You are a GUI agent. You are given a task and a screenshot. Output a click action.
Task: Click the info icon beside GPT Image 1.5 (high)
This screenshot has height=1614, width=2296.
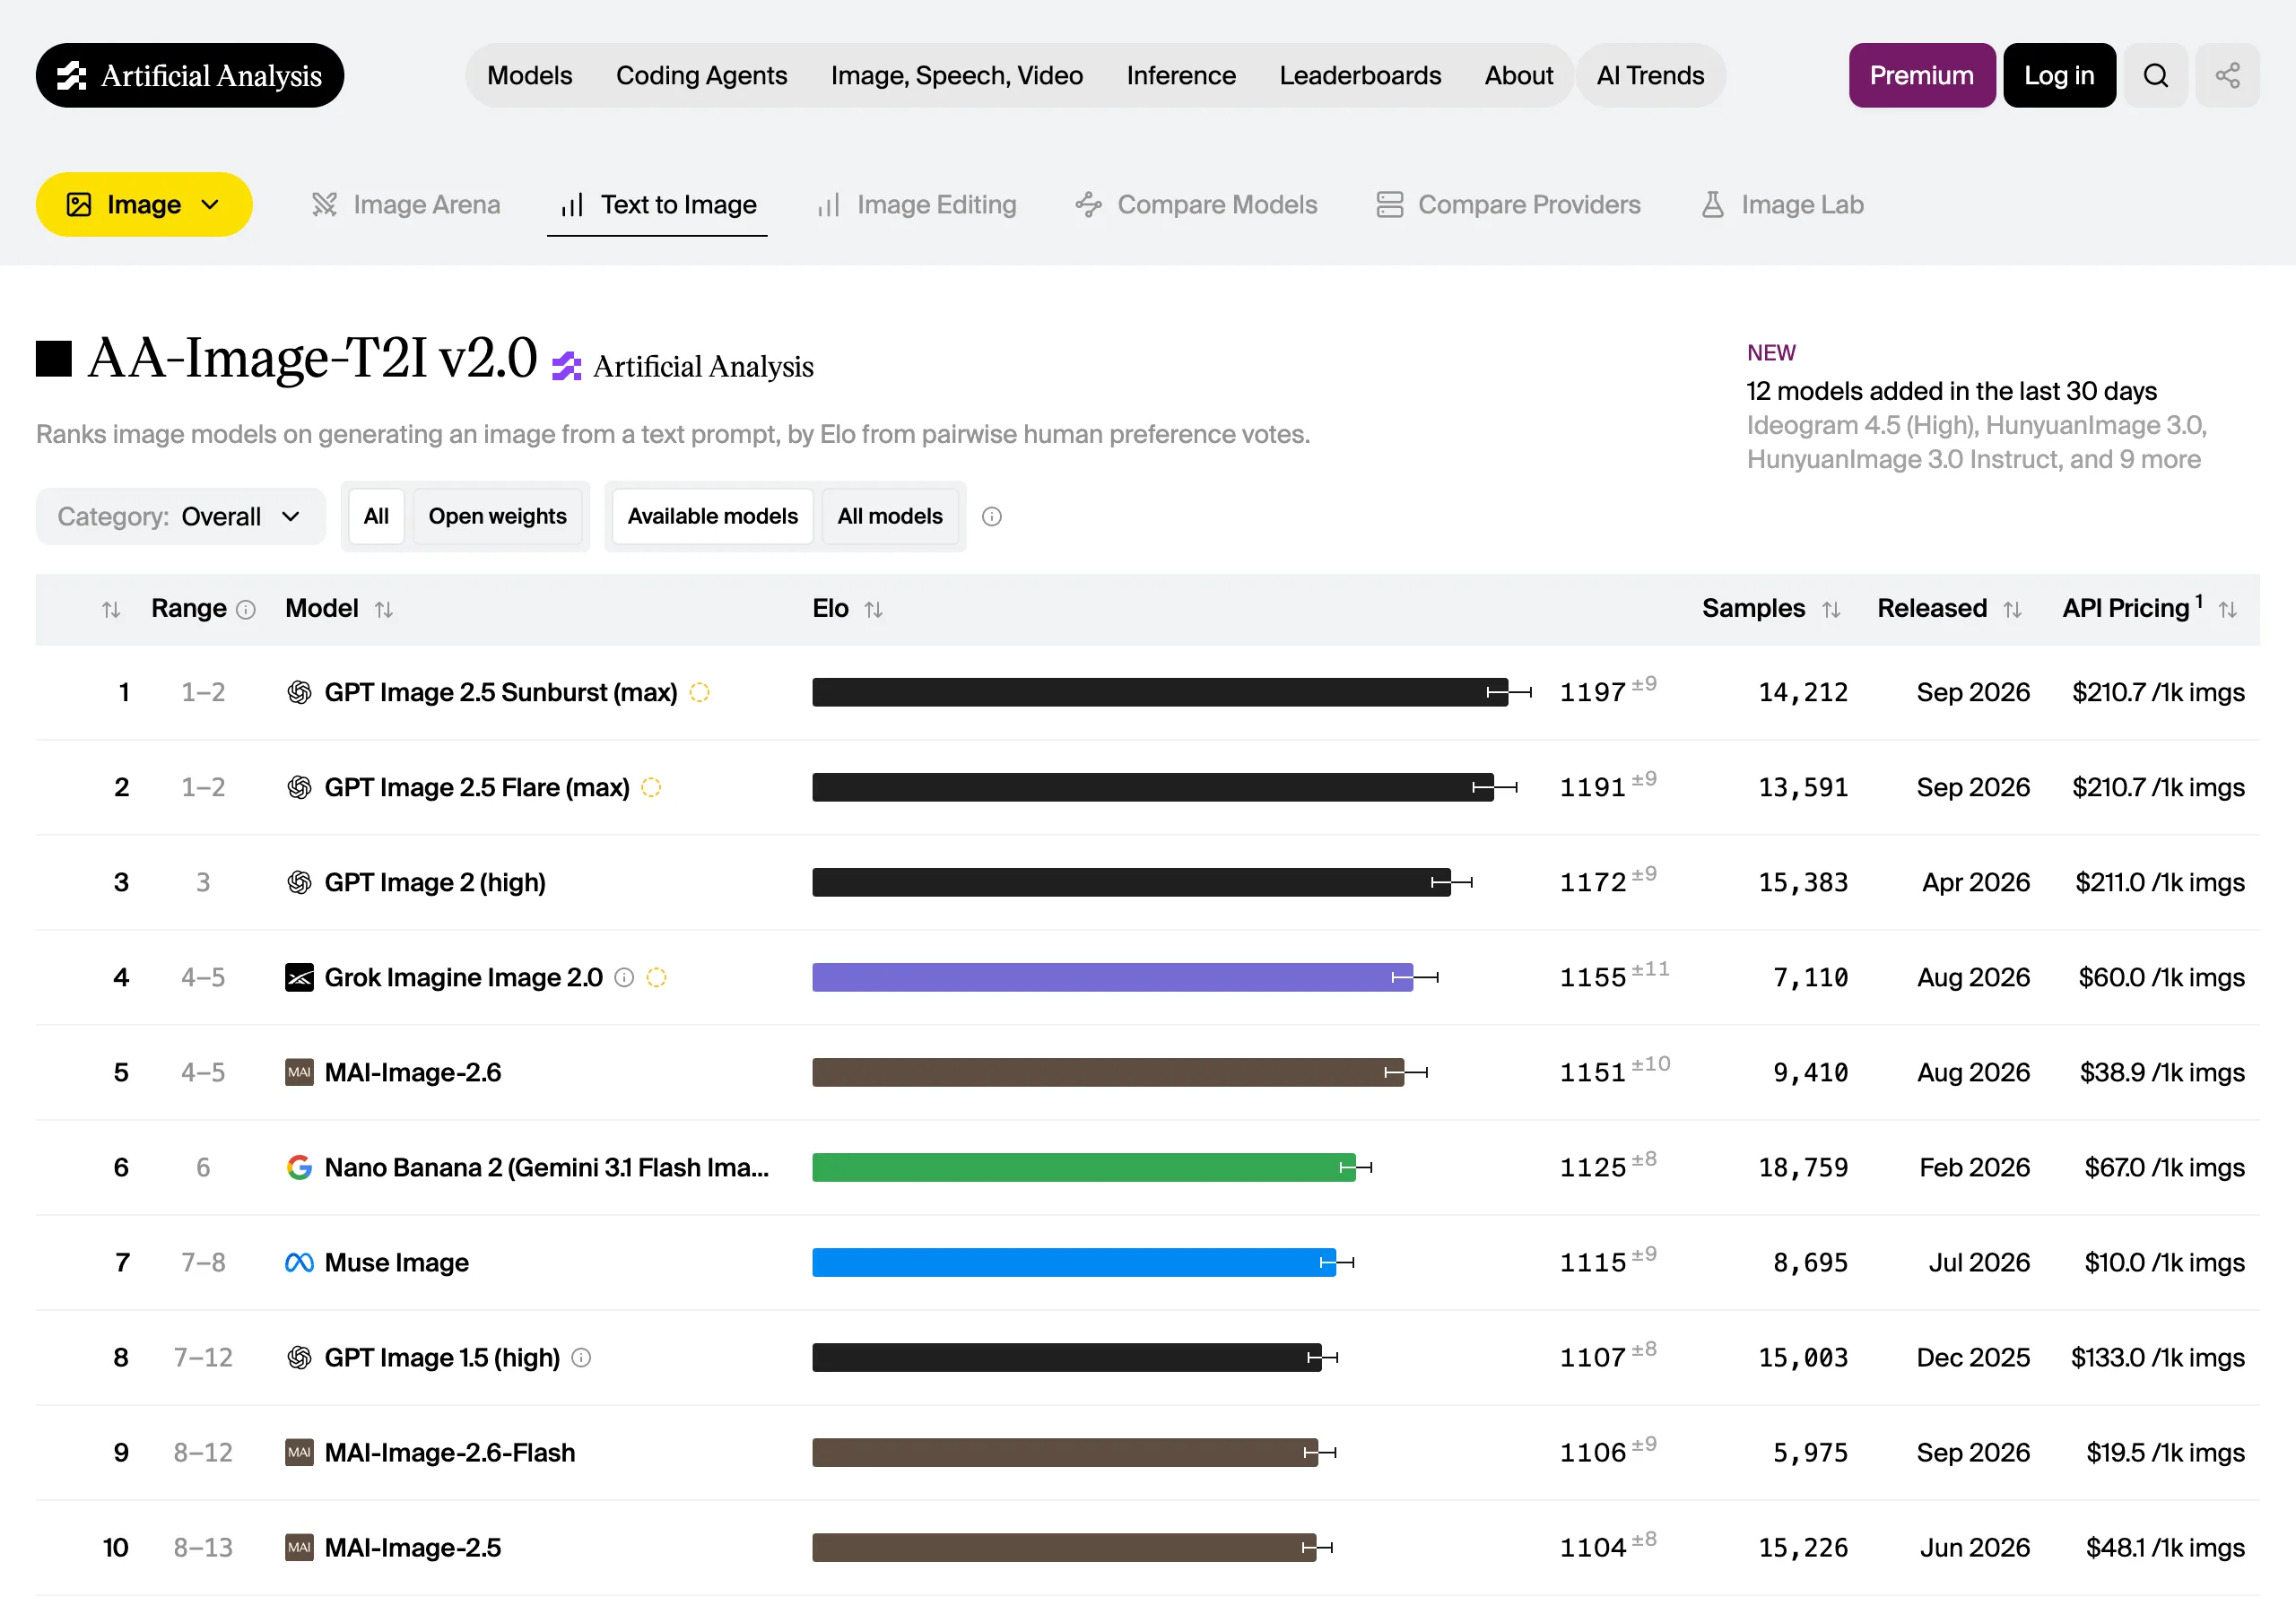click(581, 1357)
